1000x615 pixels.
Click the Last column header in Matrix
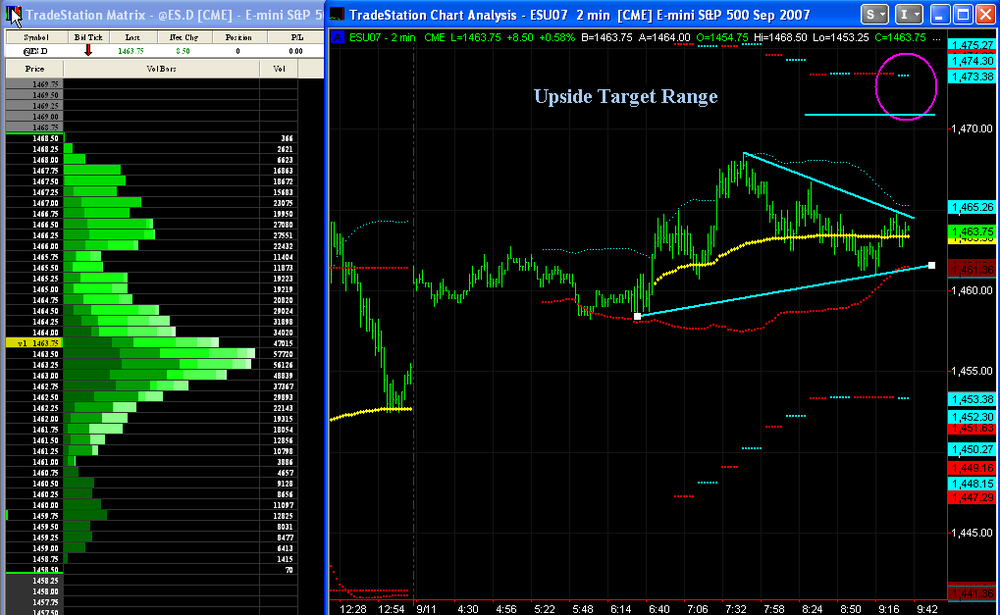[133, 38]
